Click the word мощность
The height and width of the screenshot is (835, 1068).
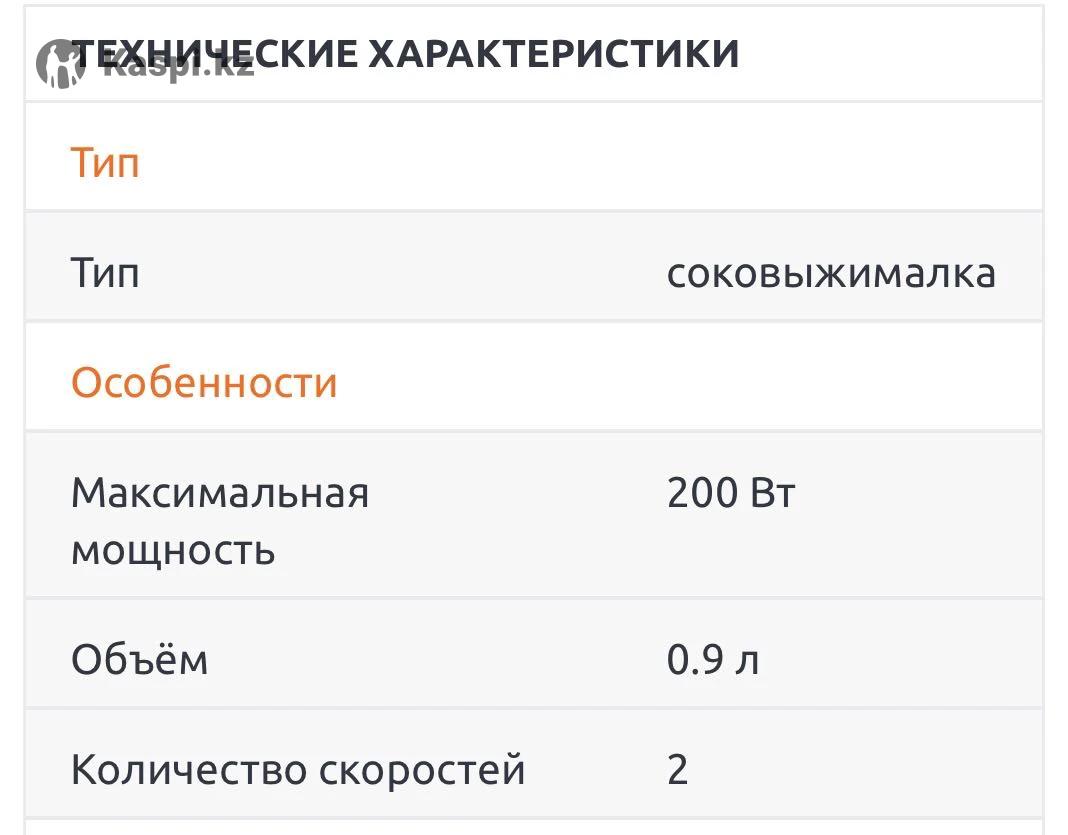(172, 550)
